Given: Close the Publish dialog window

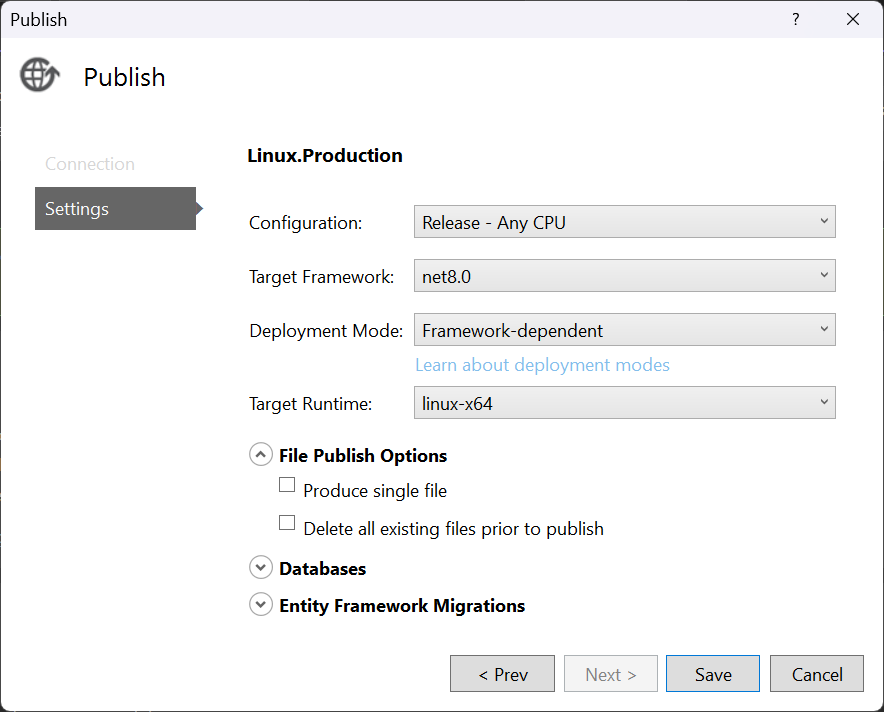Looking at the screenshot, I should pyautogui.click(x=853, y=19).
